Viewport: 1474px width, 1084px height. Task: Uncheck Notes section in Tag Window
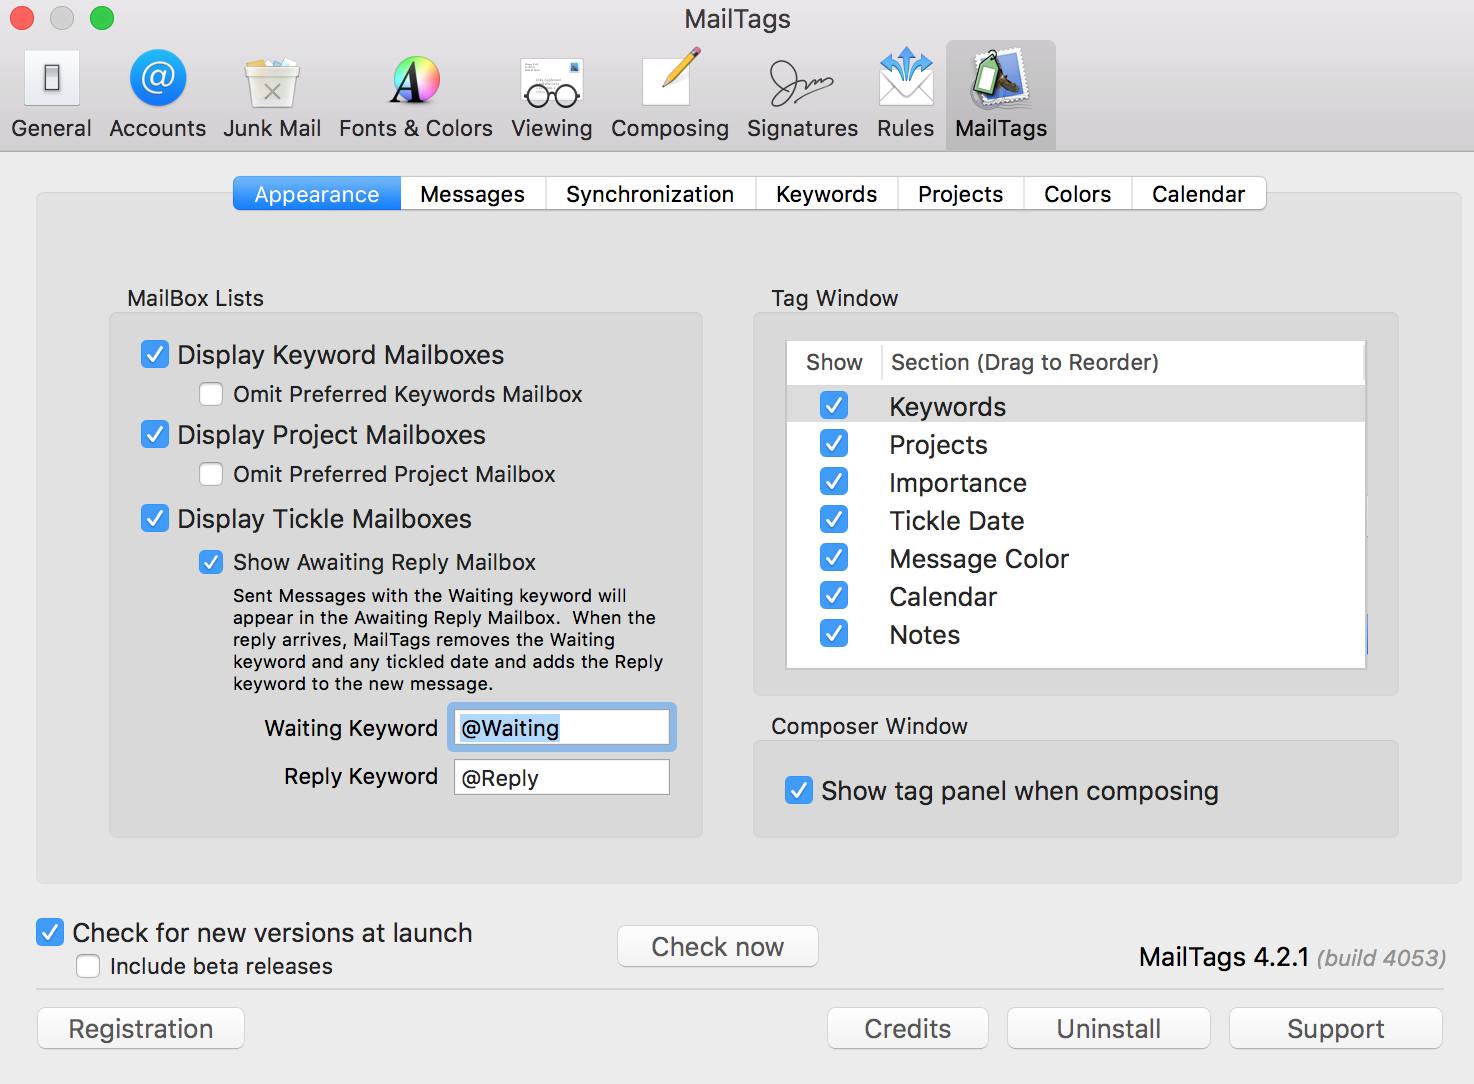834,633
